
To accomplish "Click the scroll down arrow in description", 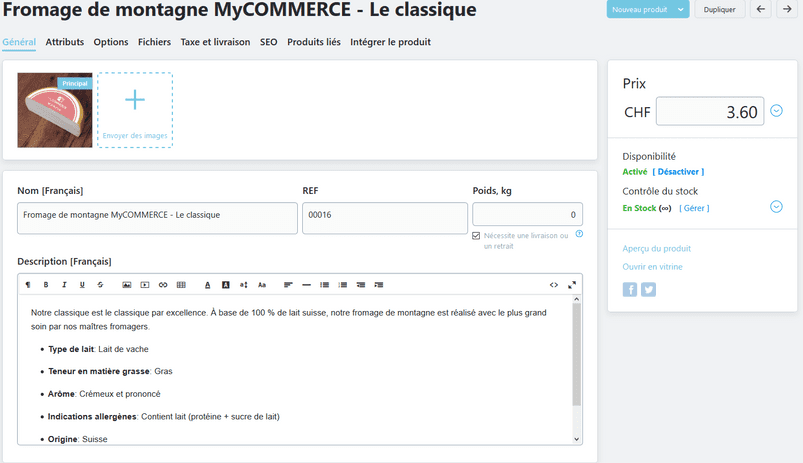I will [x=577, y=439].
